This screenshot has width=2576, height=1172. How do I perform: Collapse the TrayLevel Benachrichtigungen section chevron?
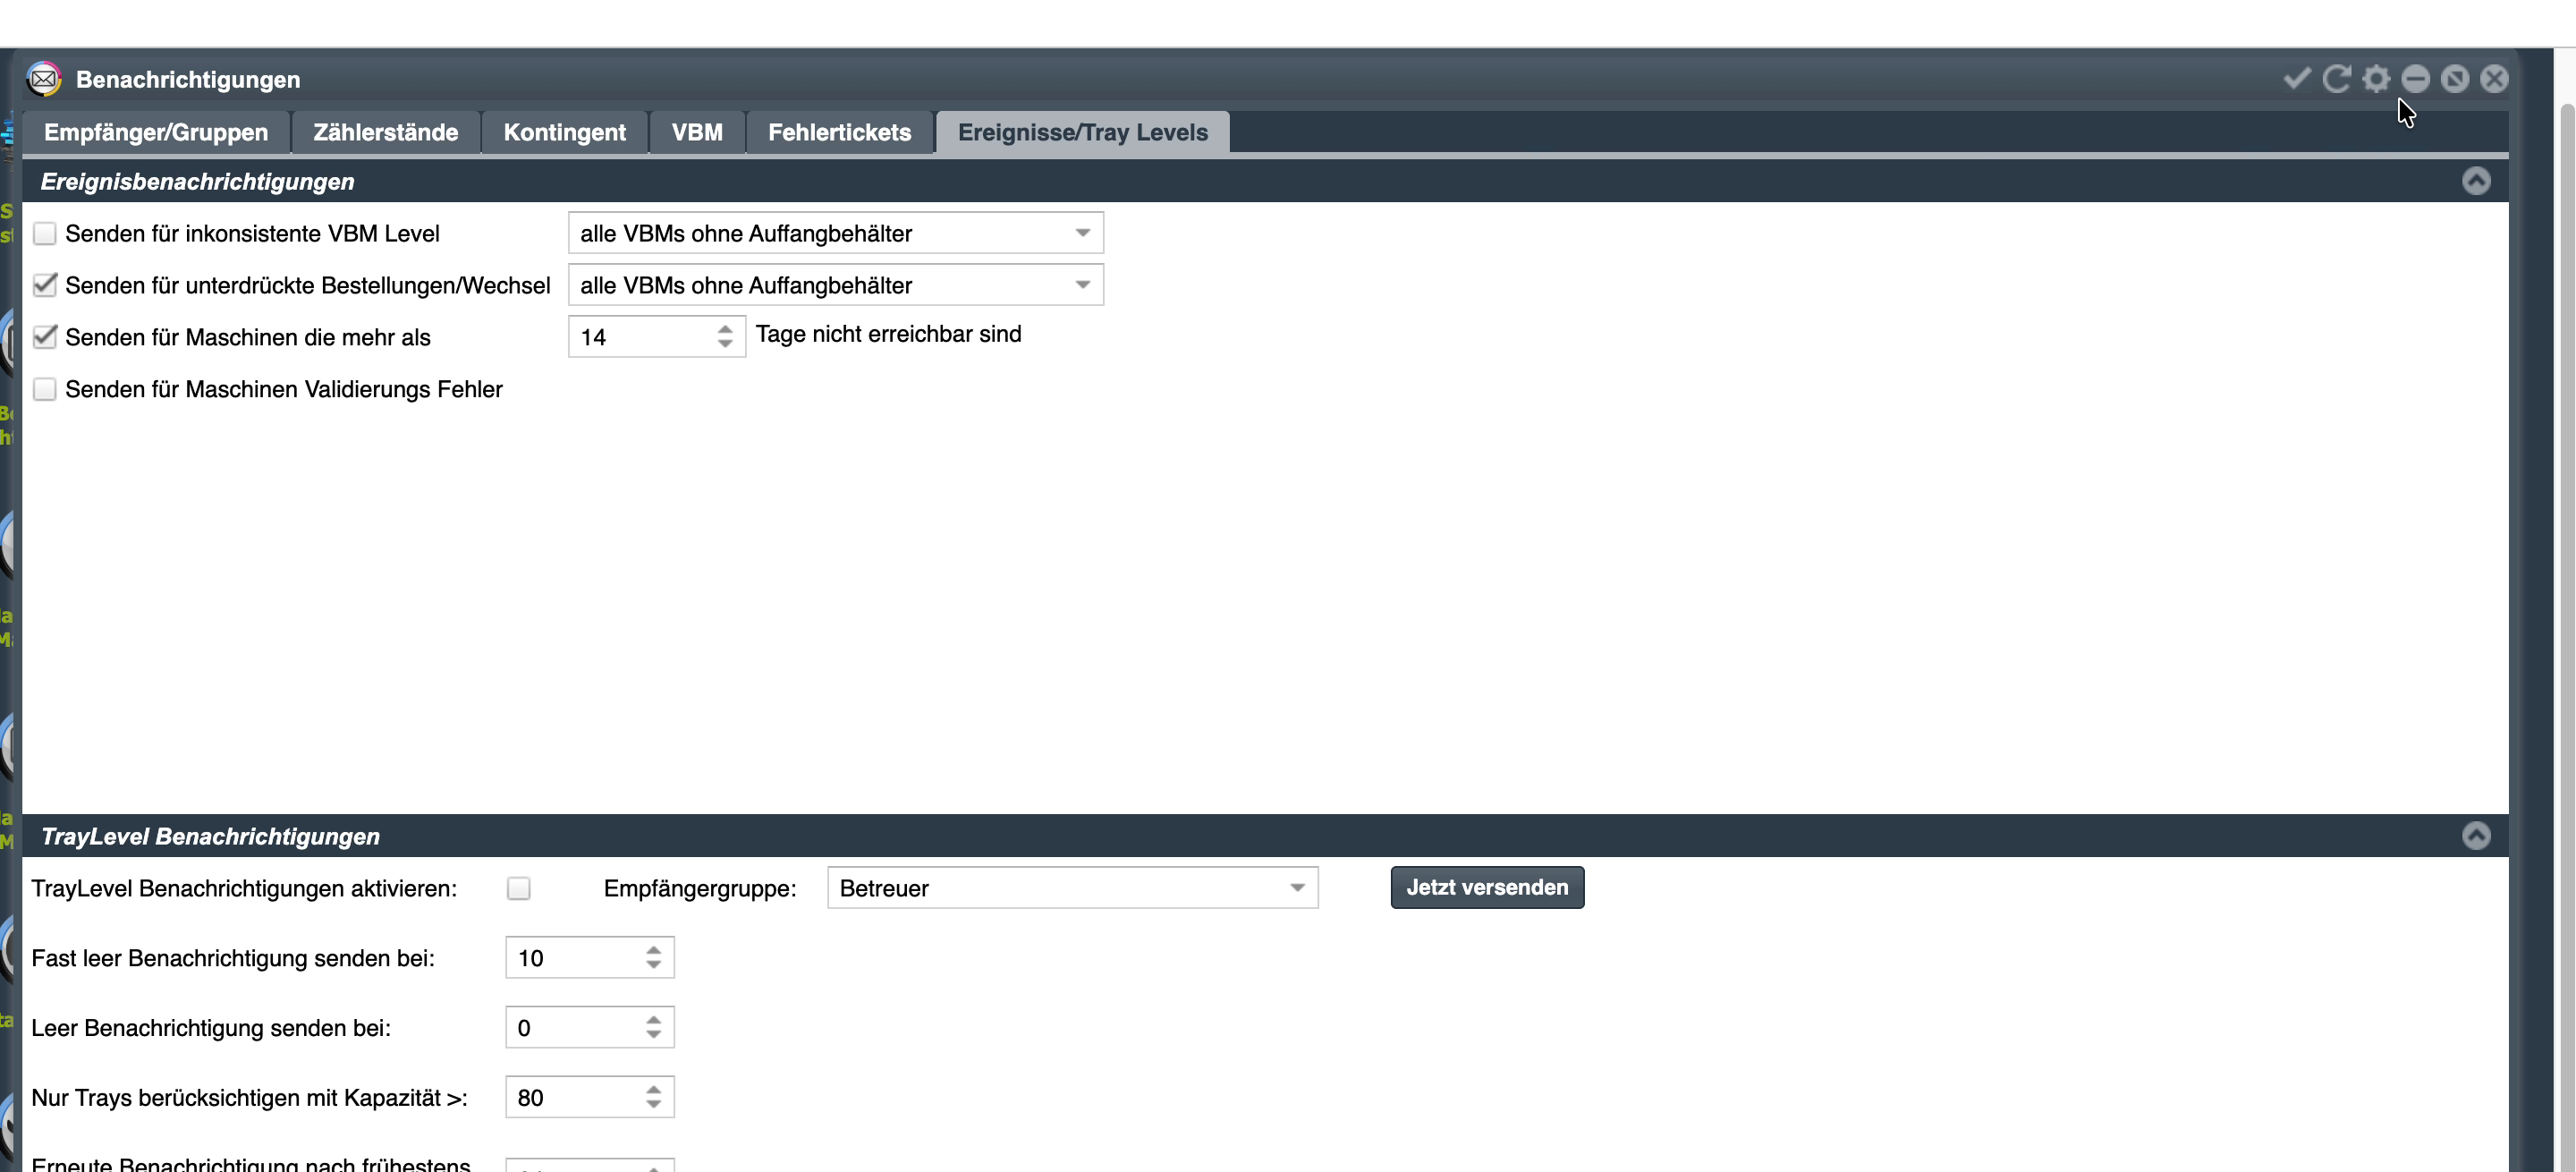pyautogui.click(x=2476, y=836)
